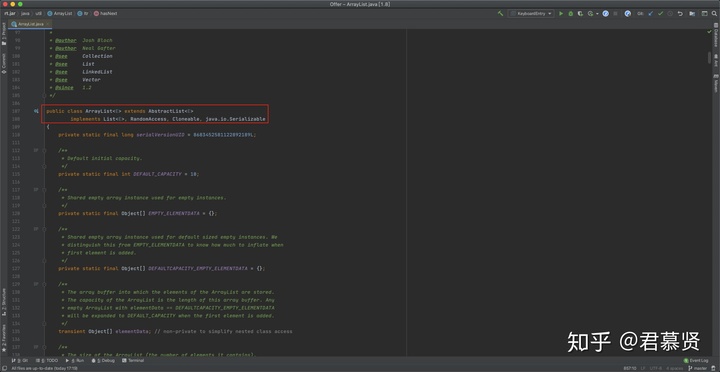
Task: Click the master Git branch widget
Action: click(698, 368)
